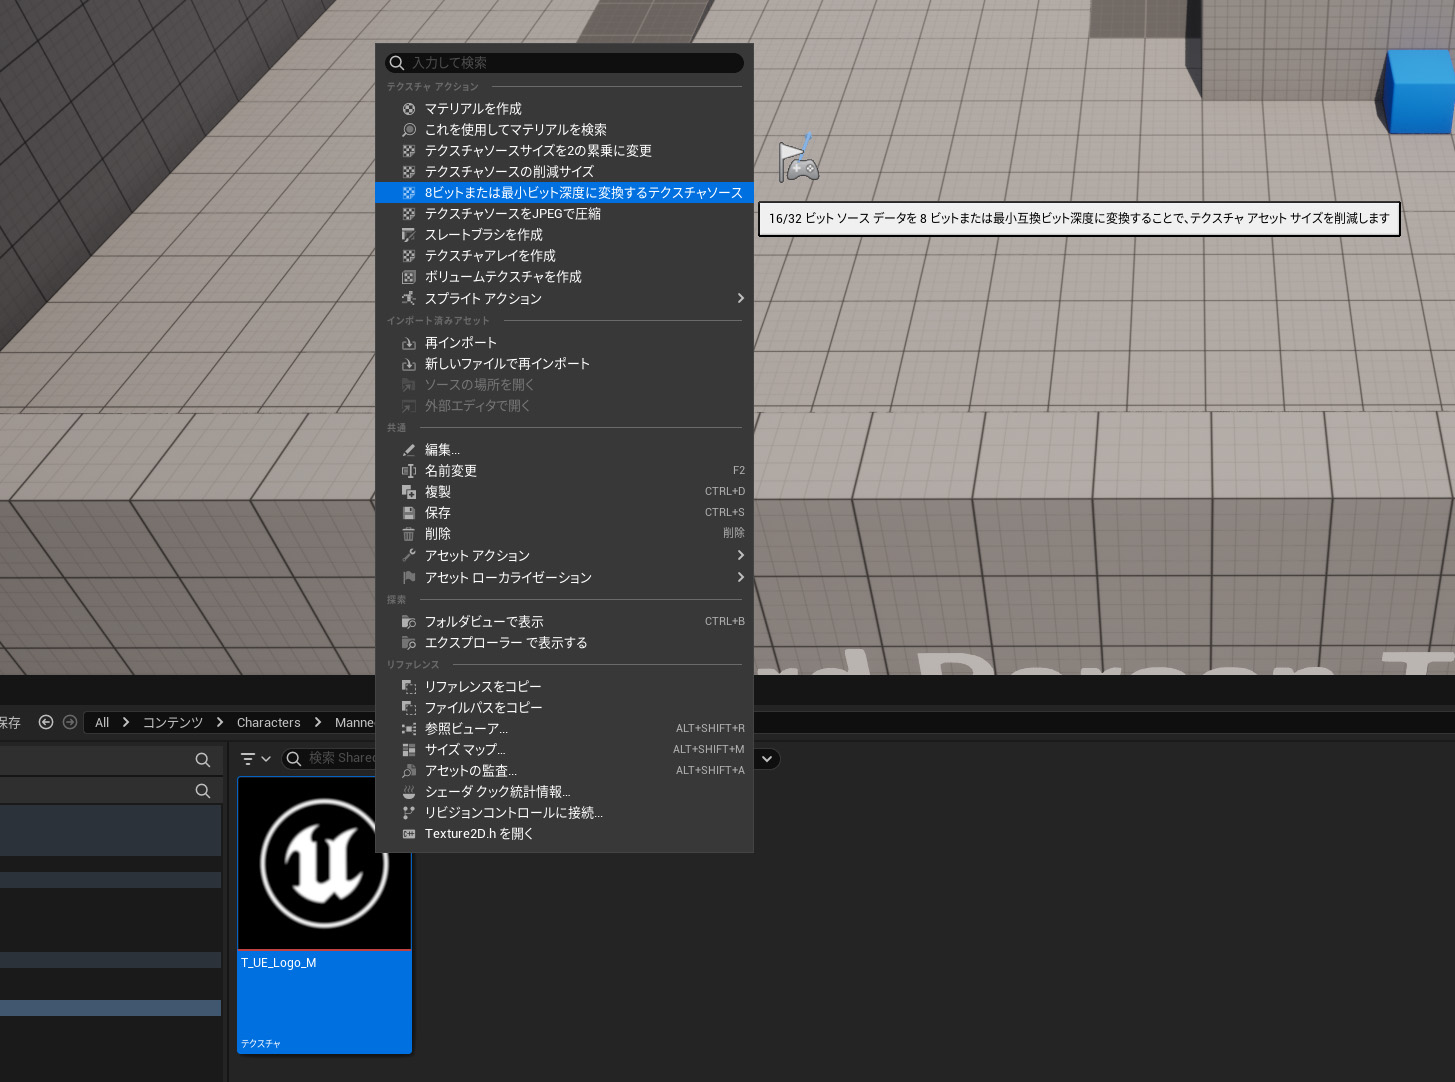Select マテリアルを作成 to create a material
Screen dimensions: 1455x1082
pos(470,108)
